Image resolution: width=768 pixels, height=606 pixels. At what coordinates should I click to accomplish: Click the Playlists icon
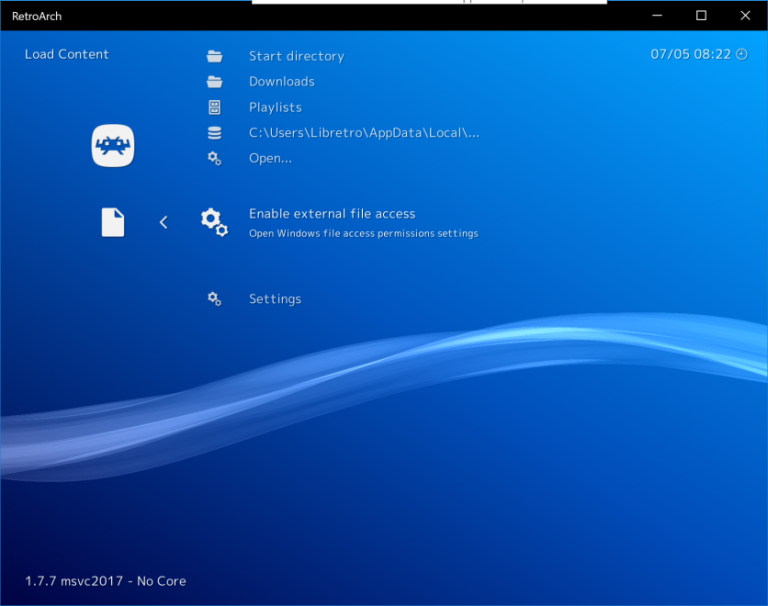(214, 107)
